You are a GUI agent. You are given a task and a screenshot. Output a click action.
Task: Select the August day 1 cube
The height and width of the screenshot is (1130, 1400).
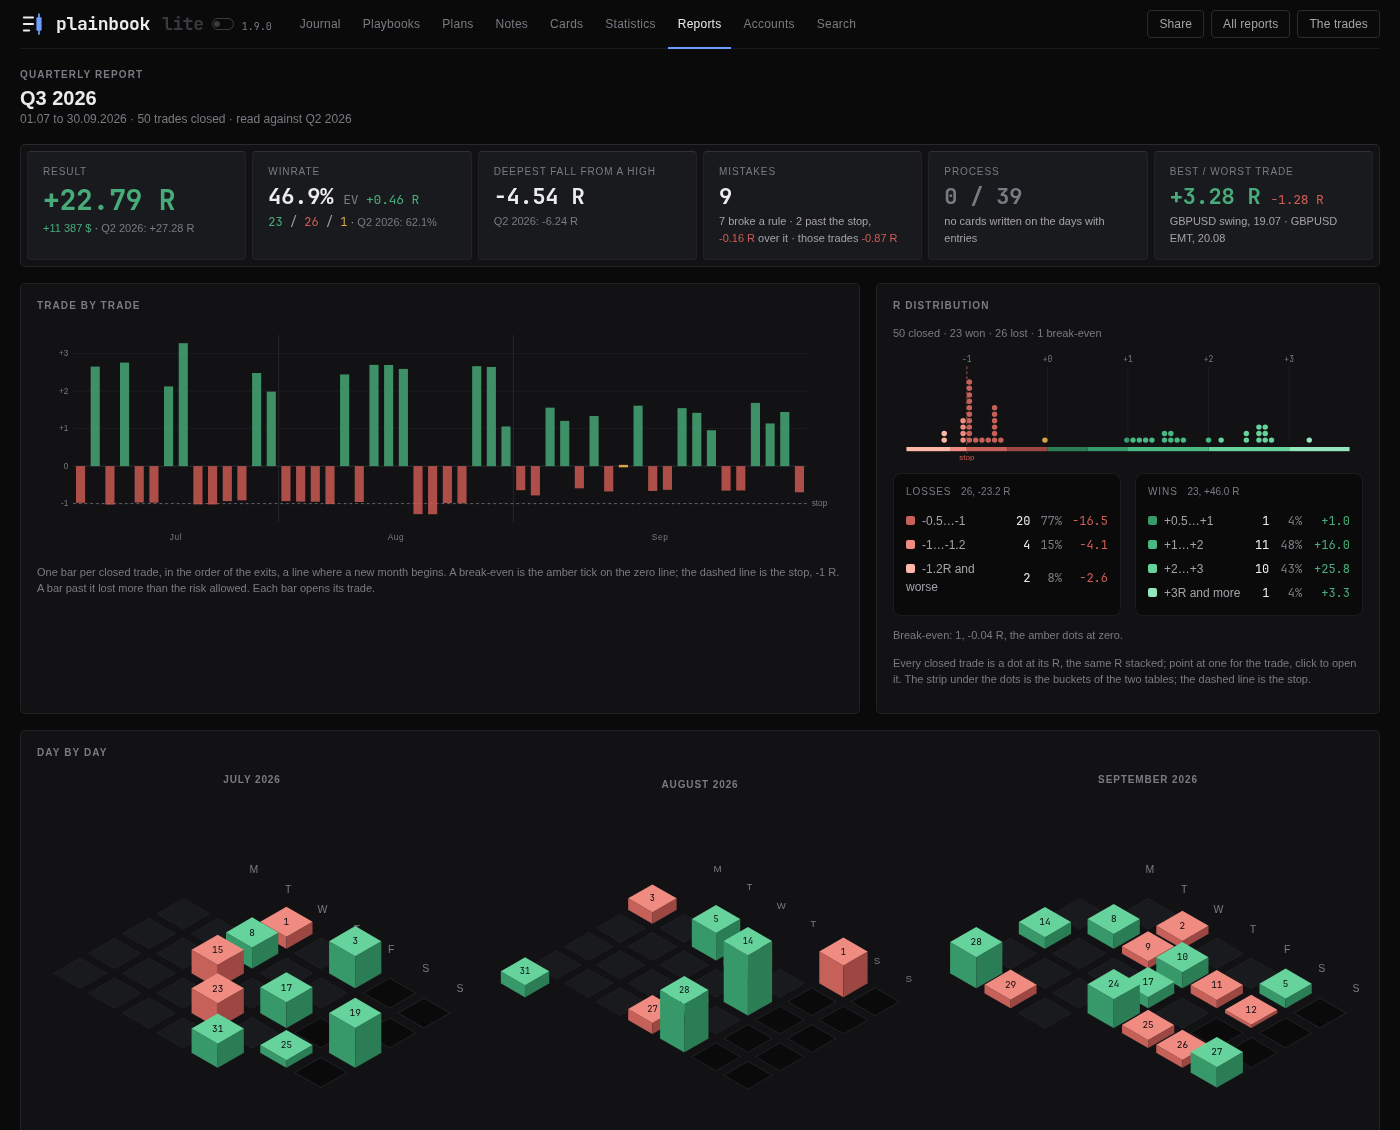tap(843, 966)
